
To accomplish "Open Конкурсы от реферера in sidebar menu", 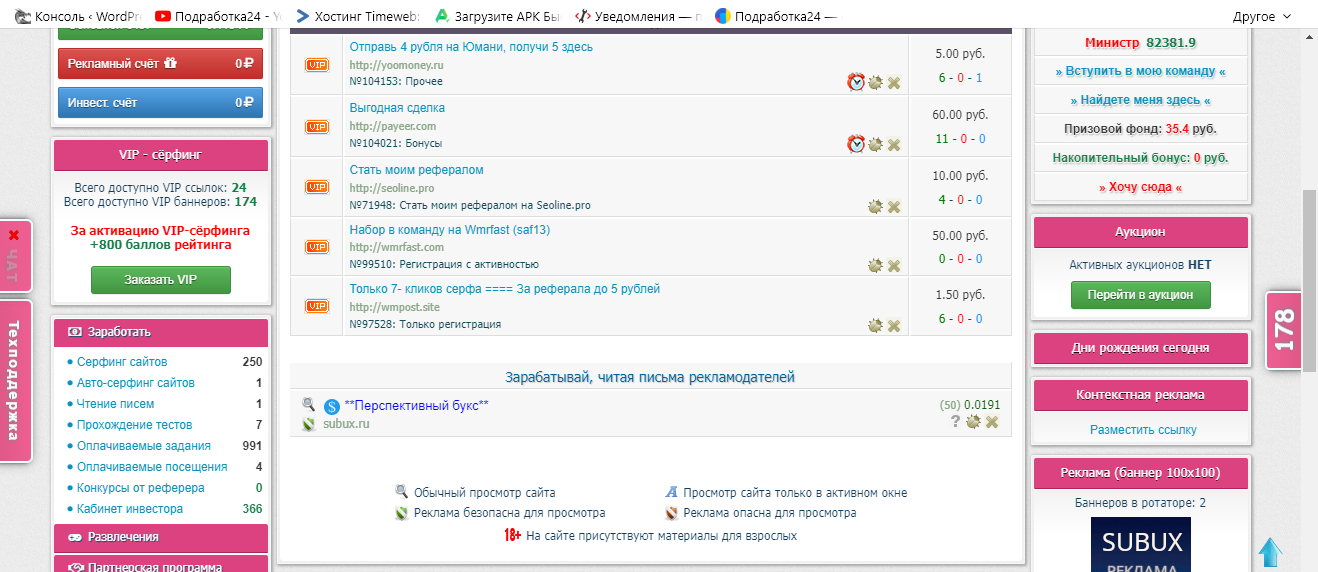I will pos(141,488).
